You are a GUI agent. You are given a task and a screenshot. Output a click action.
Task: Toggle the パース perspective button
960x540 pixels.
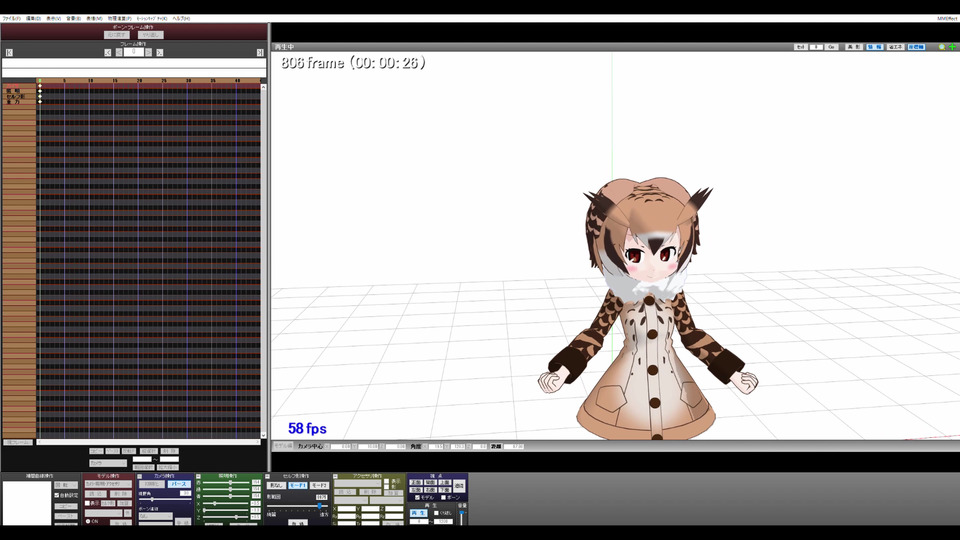[x=179, y=484]
